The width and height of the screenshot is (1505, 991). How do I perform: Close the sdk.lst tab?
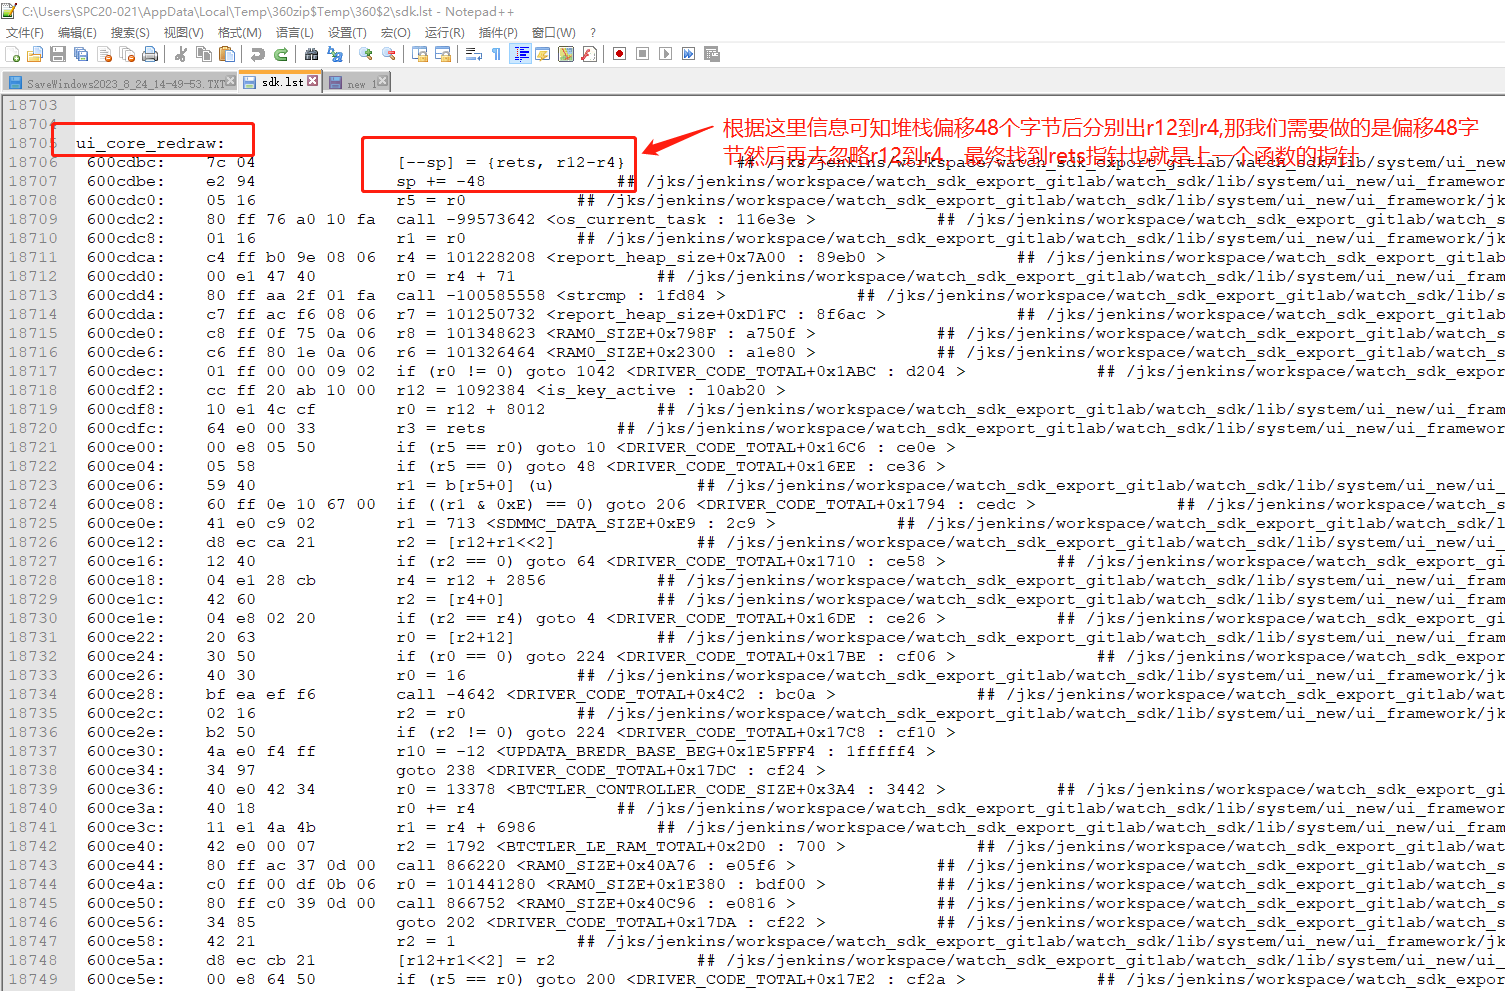click(313, 81)
